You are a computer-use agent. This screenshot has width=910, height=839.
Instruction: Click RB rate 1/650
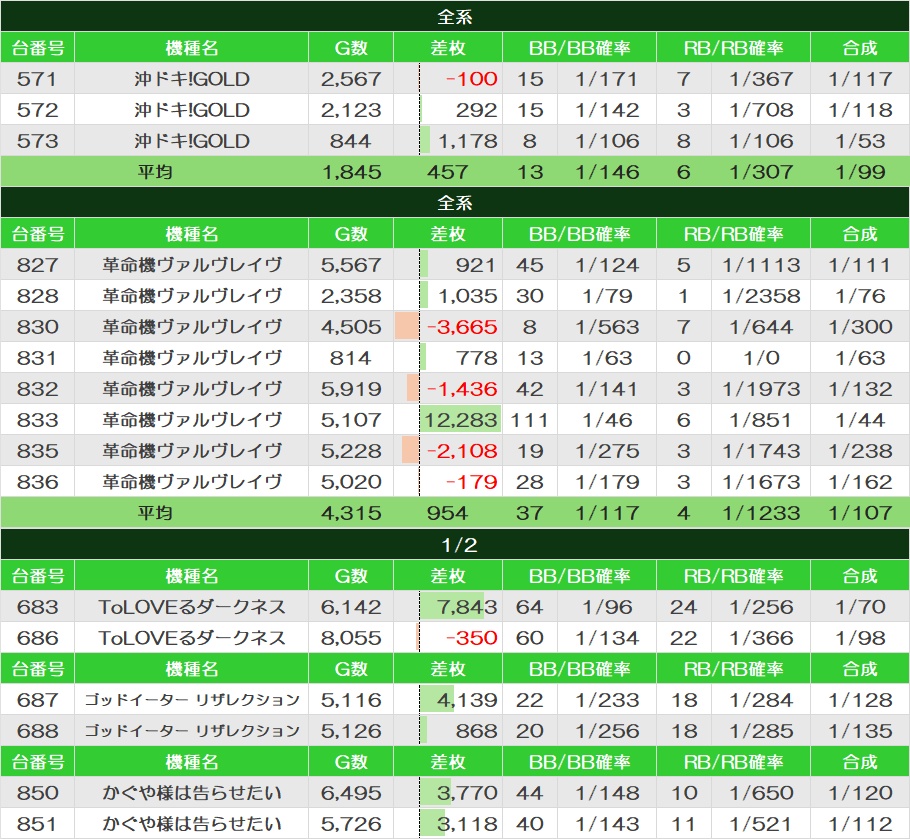[x=761, y=793]
